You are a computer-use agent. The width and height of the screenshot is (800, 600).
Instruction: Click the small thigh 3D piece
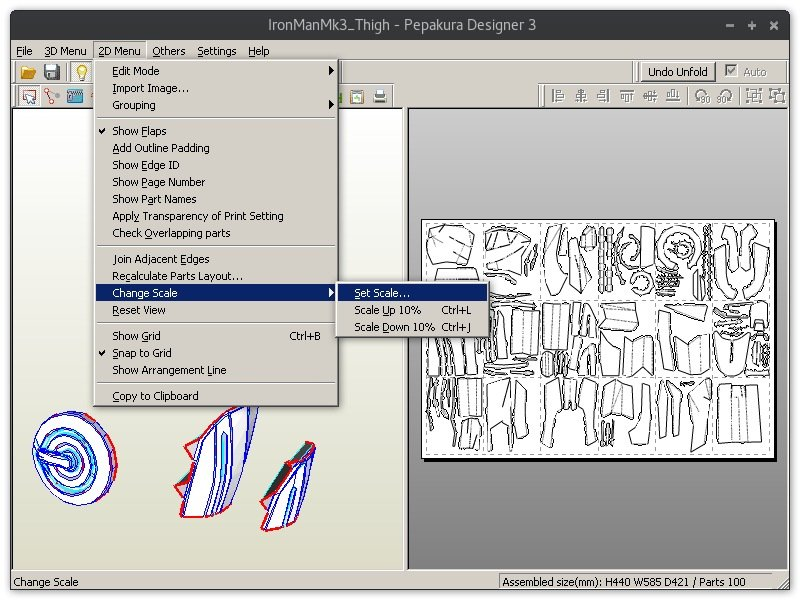[288, 486]
